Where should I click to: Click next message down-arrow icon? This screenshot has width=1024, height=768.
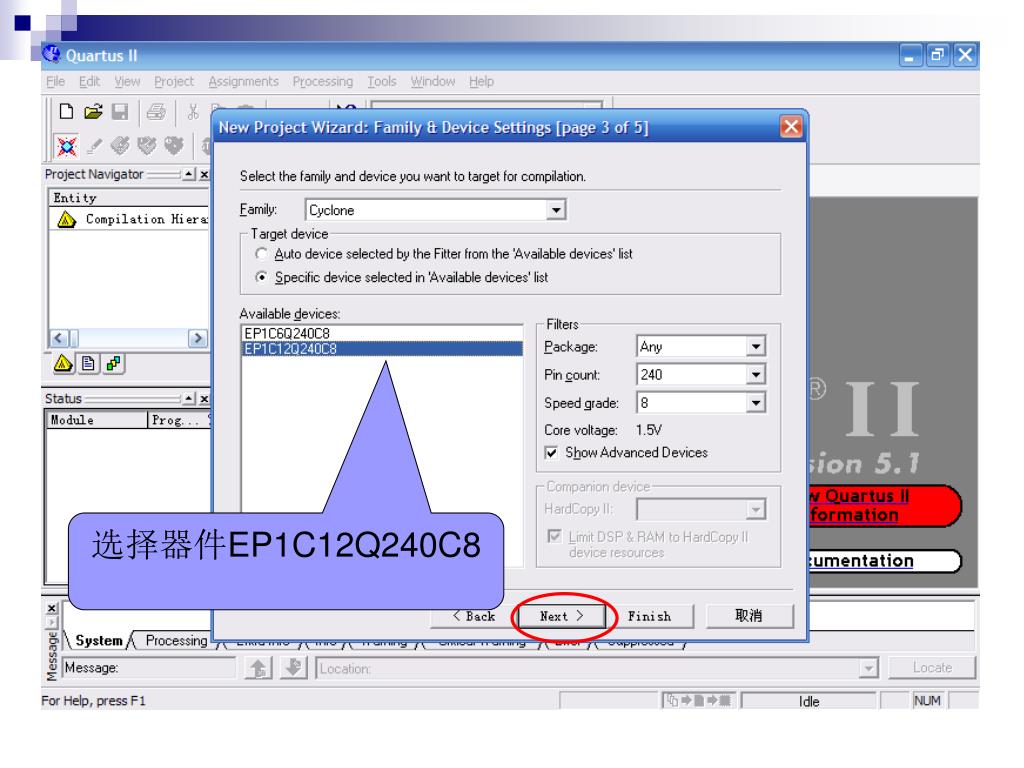pyautogui.click(x=294, y=667)
